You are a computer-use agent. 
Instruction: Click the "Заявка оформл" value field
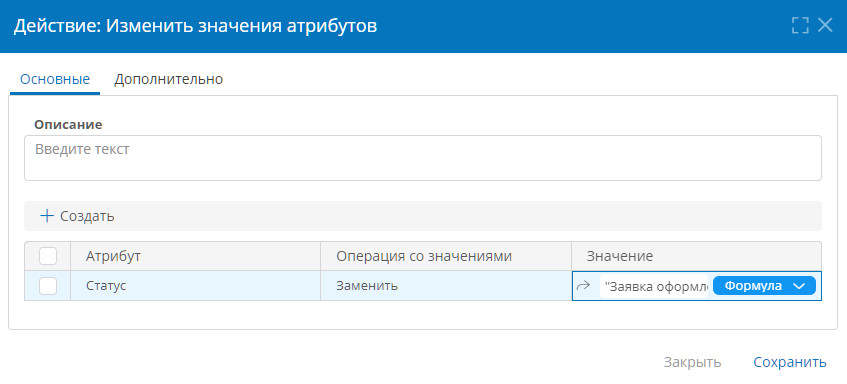(654, 286)
